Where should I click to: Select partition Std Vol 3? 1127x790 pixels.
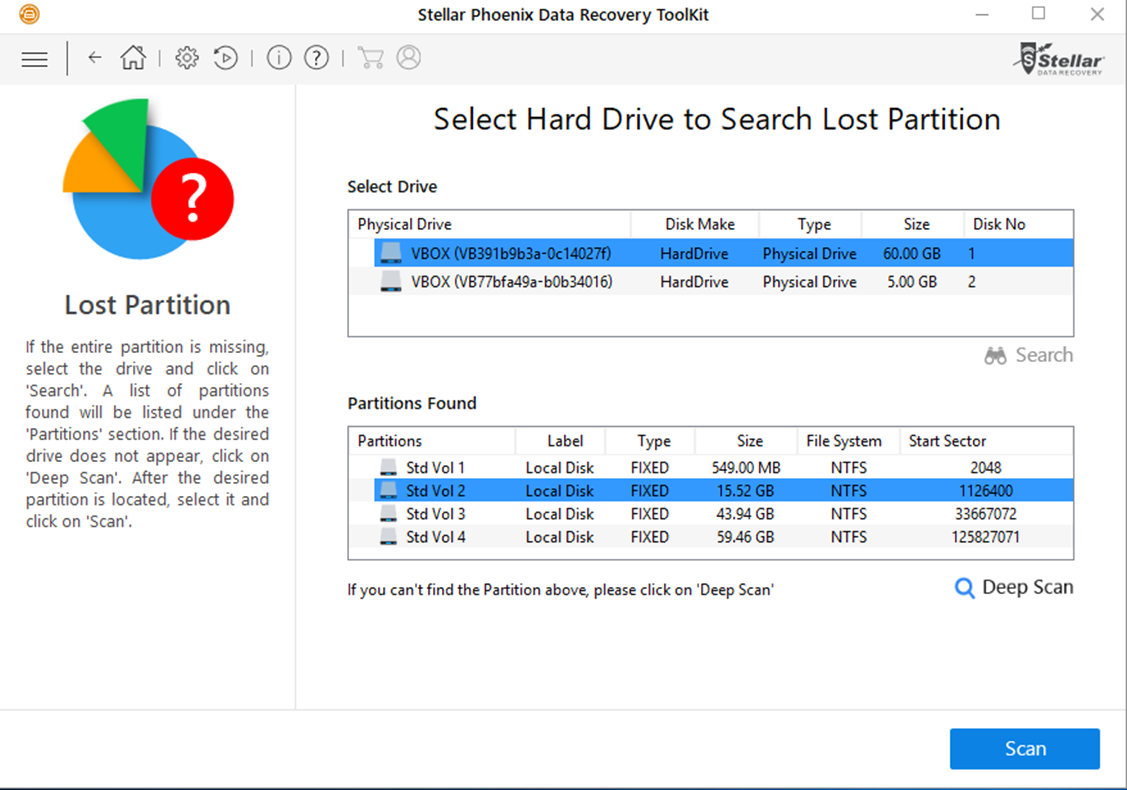tap(723, 513)
